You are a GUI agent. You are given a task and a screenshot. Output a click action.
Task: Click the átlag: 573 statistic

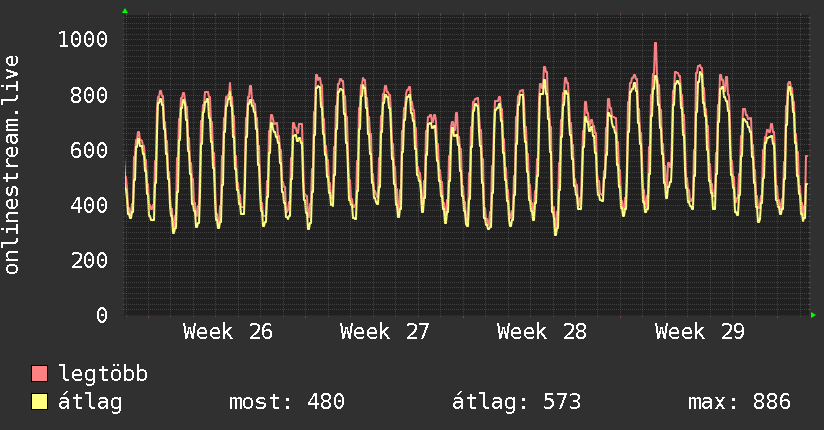(x=517, y=402)
